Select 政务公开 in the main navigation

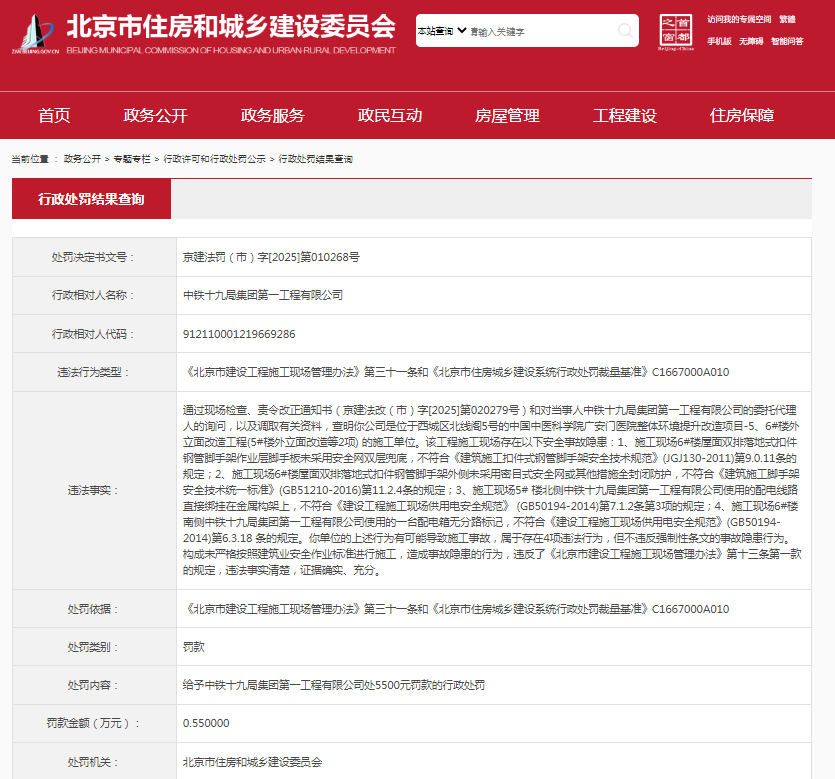(155, 116)
